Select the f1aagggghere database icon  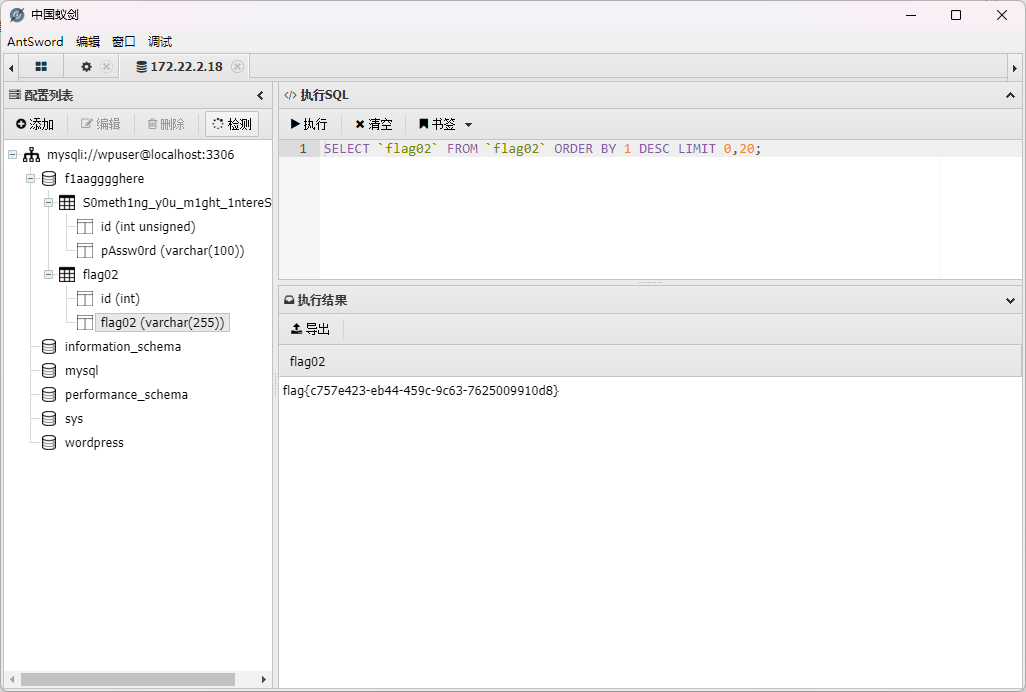tap(49, 179)
